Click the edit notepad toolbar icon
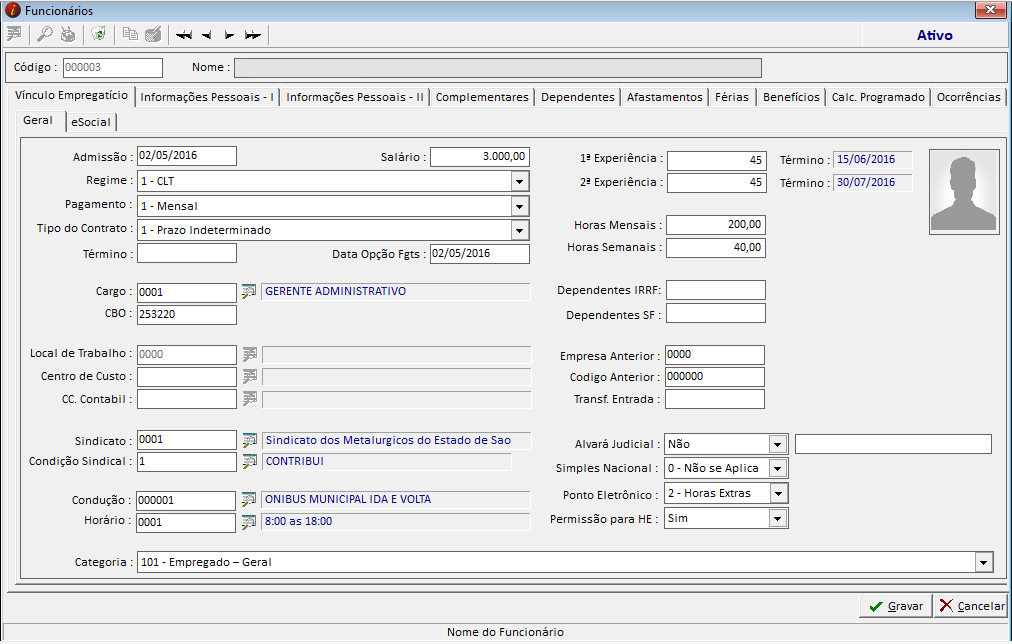This screenshot has height=644, width=1012. pyautogui.click(x=153, y=34)
